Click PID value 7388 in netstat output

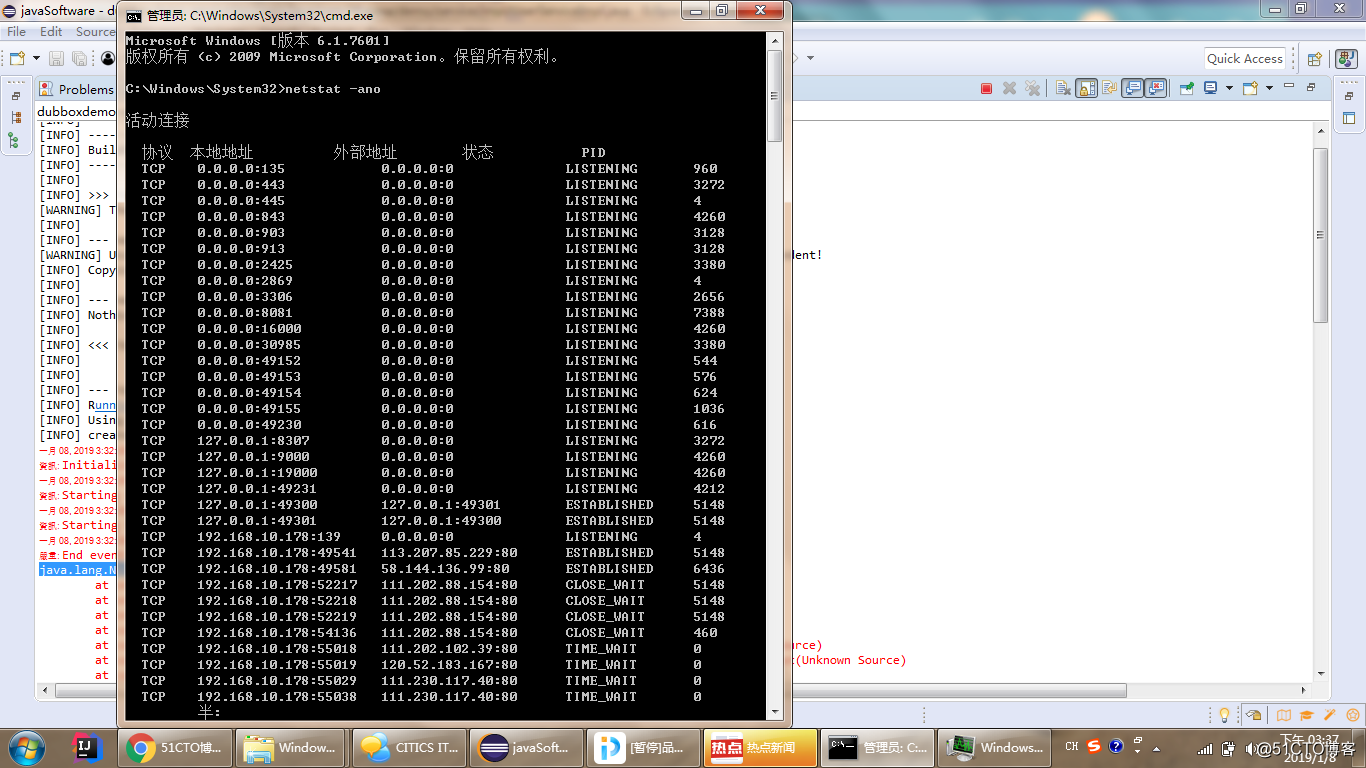pos(709,313)
